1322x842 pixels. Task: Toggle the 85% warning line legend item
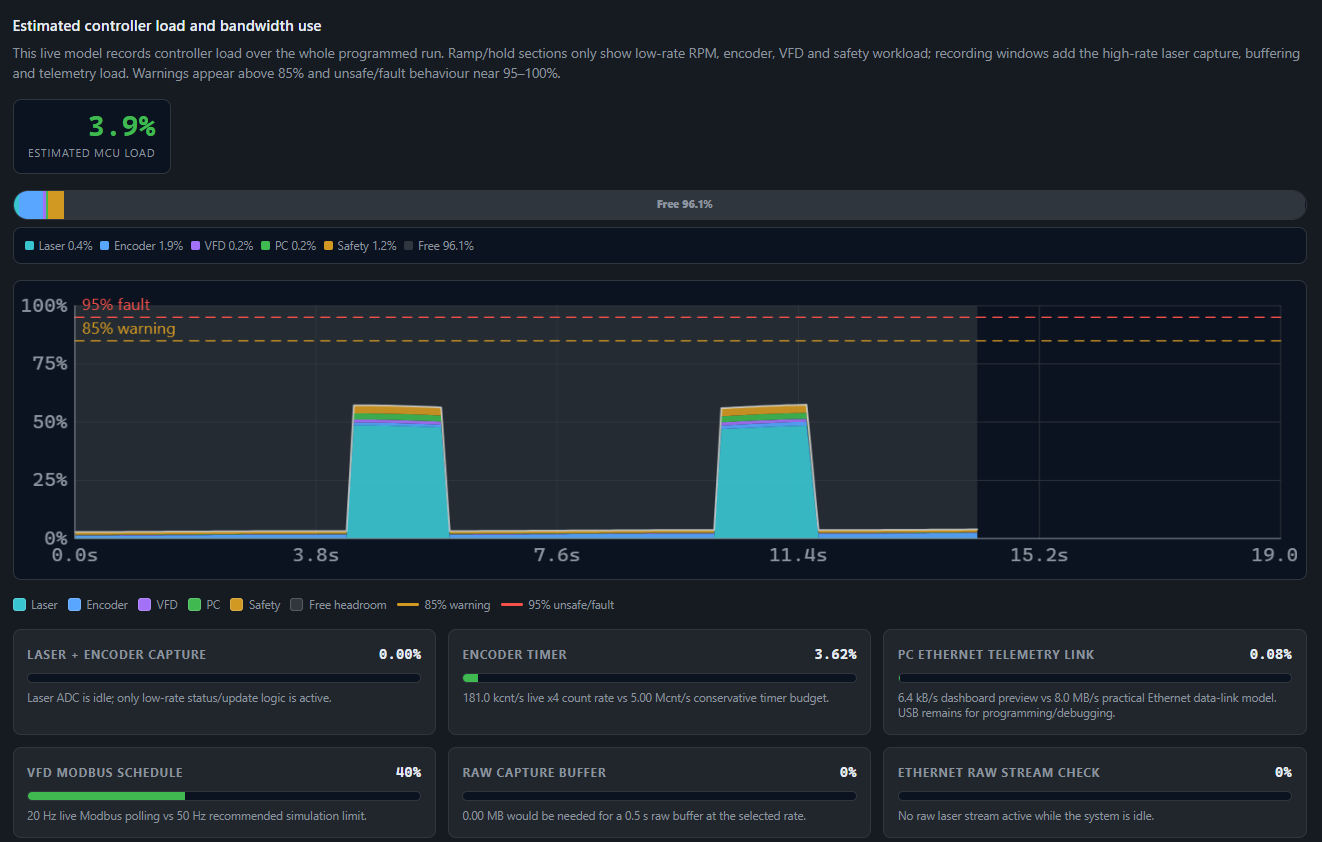point(444,605)
